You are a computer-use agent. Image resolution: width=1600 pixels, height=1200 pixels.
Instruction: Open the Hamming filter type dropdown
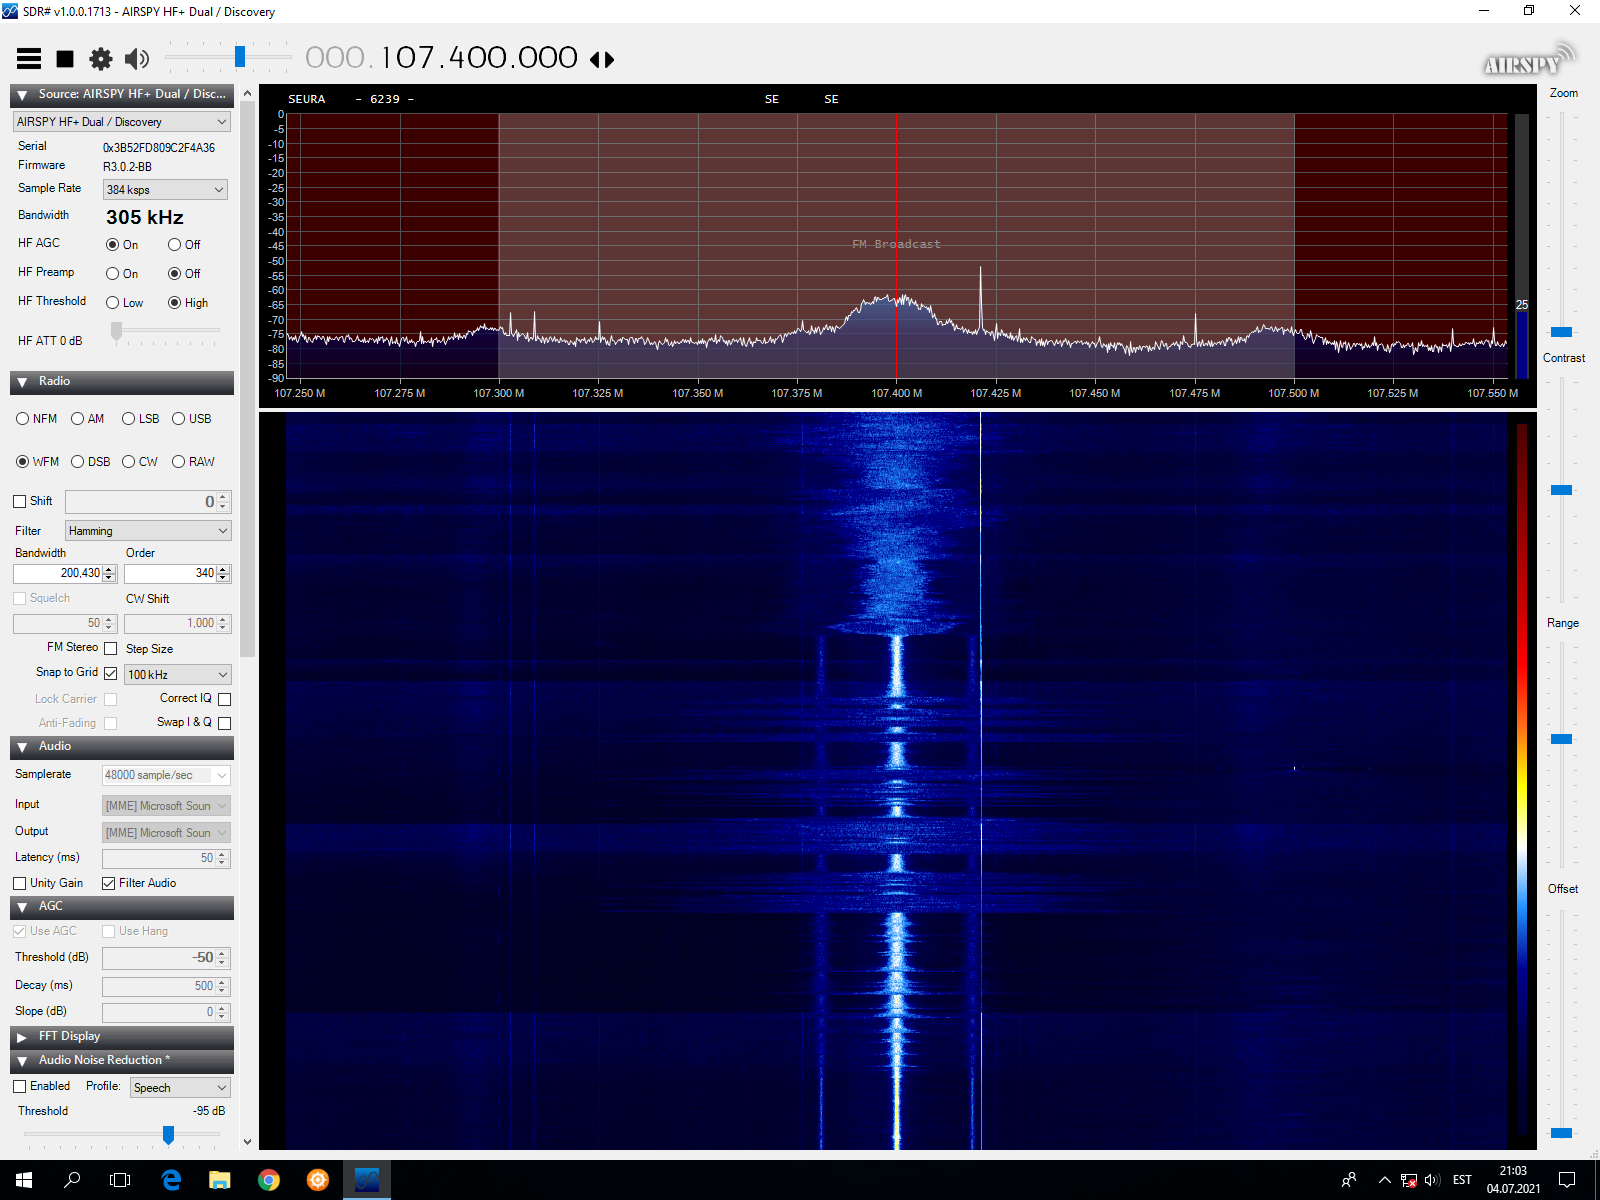(x=148, y=531)
